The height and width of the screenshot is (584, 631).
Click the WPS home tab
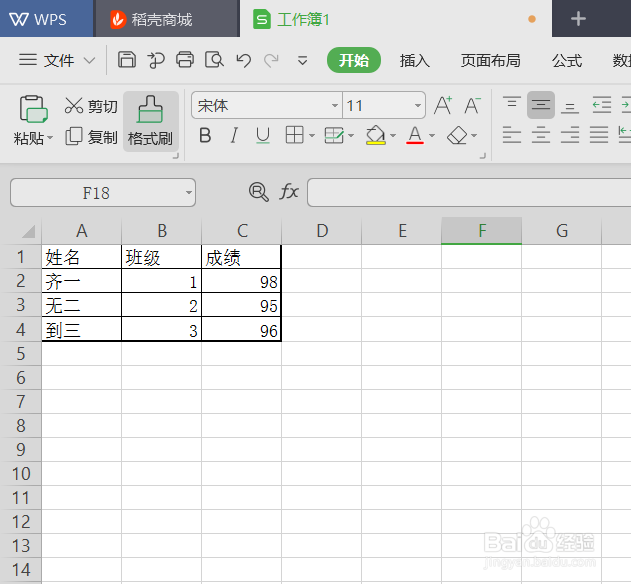coord(47,19)
